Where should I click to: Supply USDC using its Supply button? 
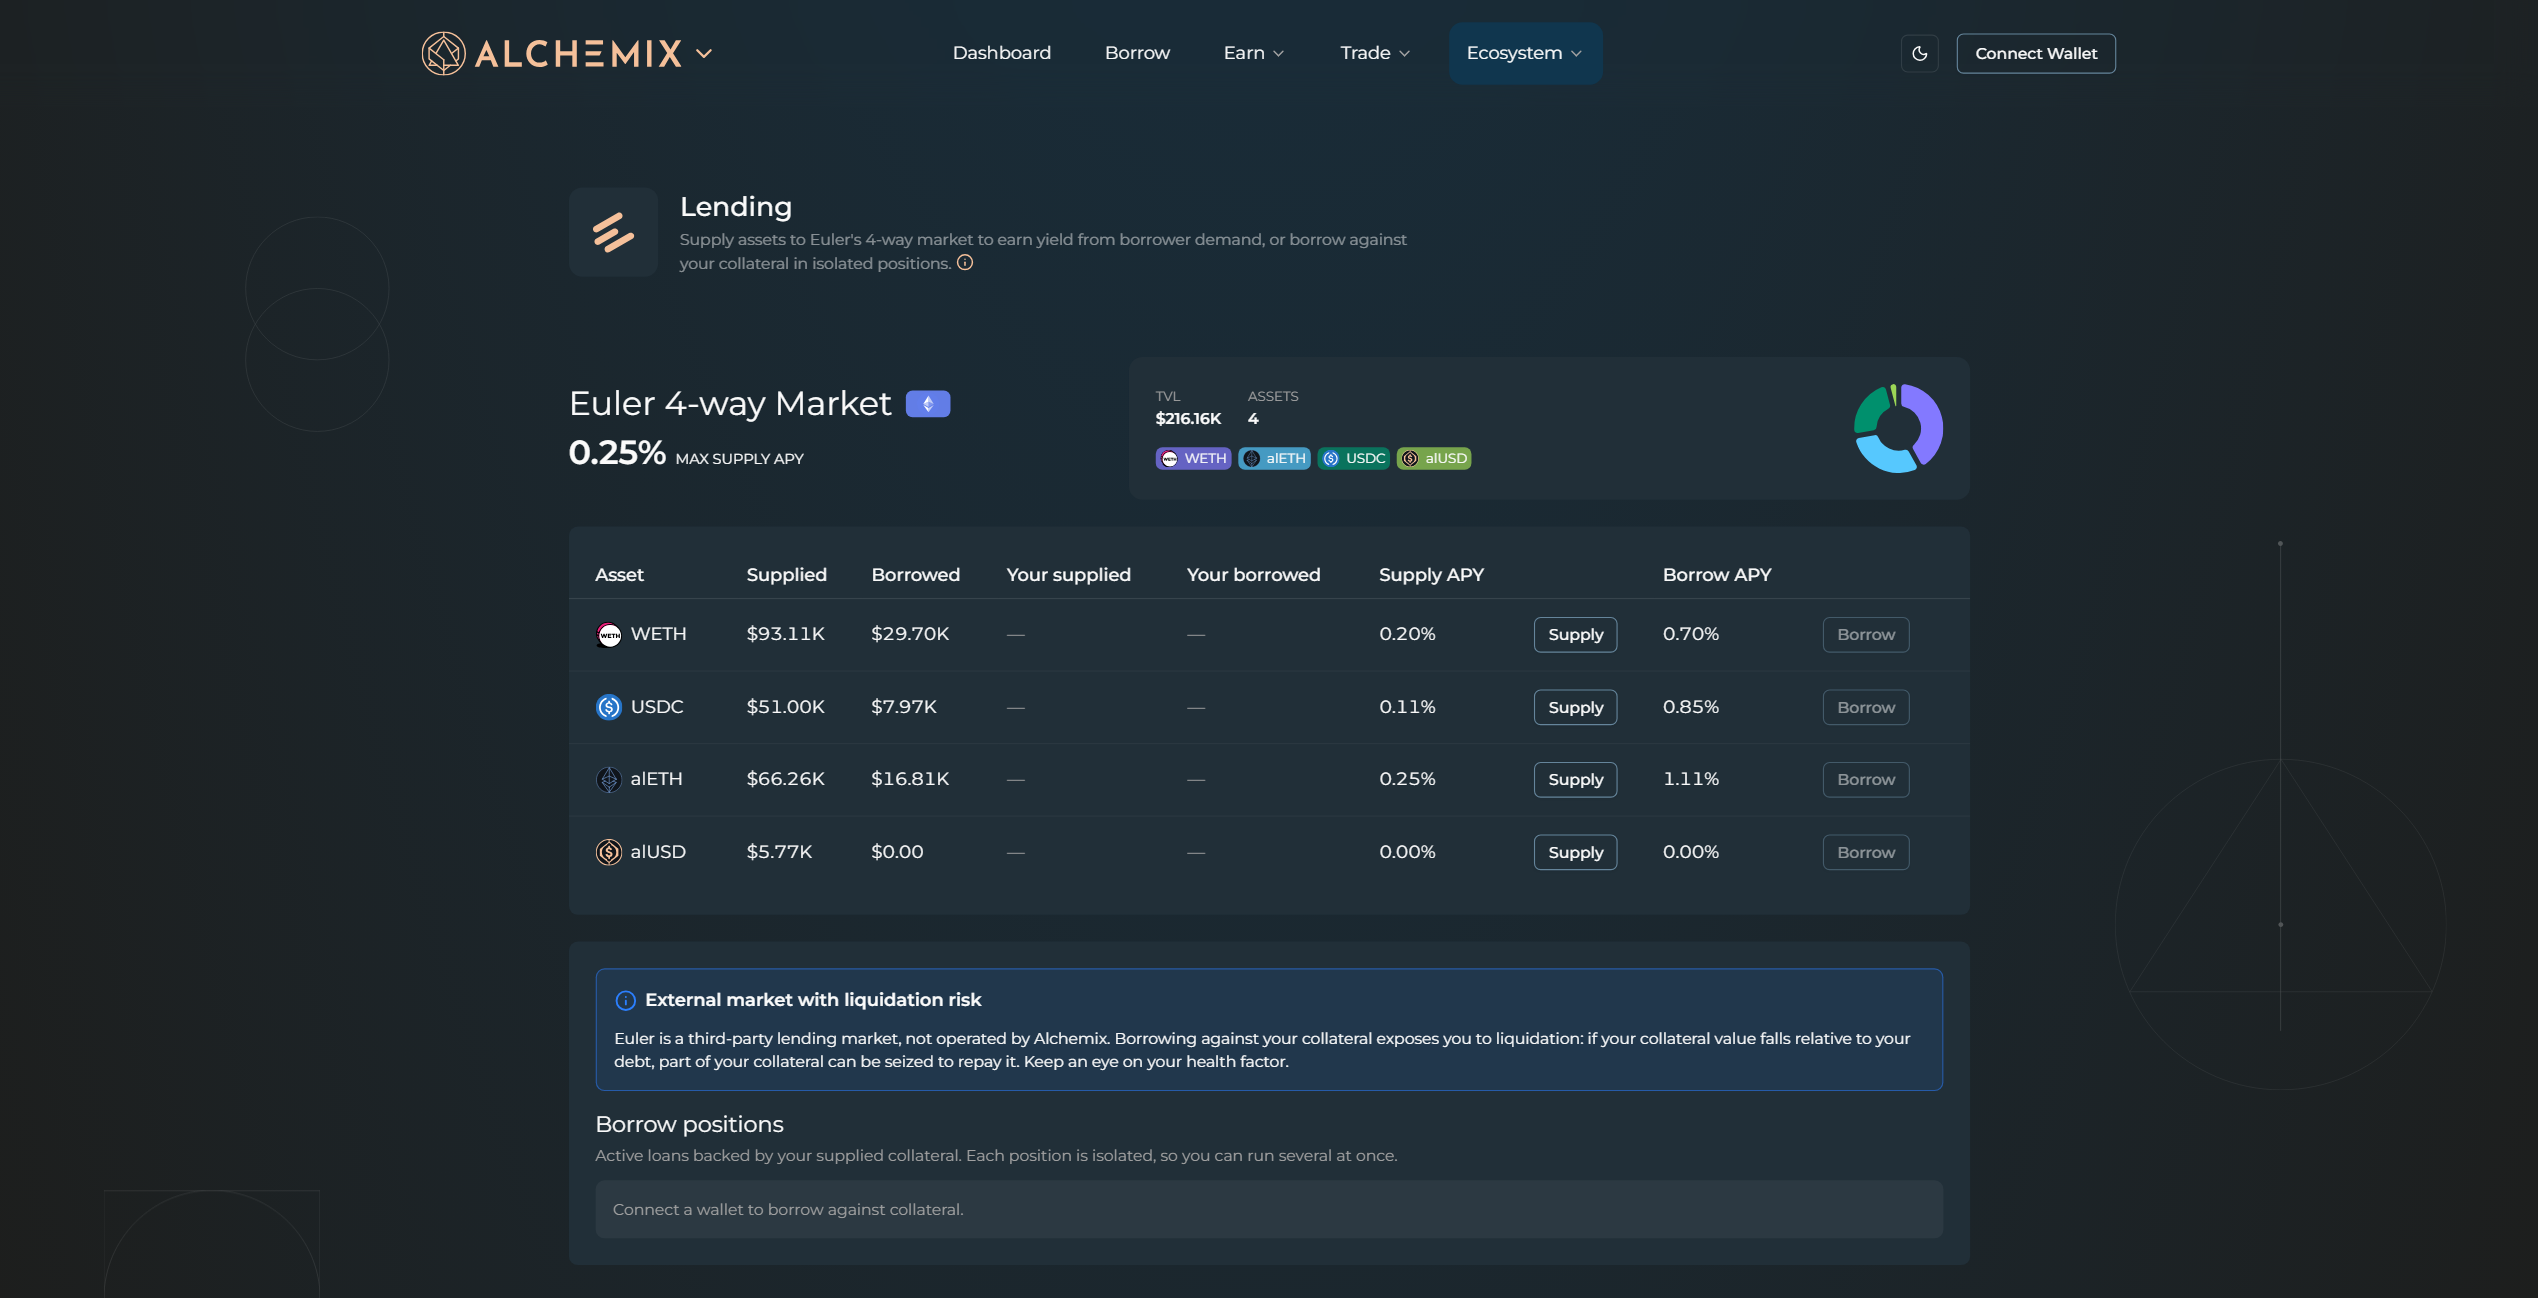tap(1575, 707)
